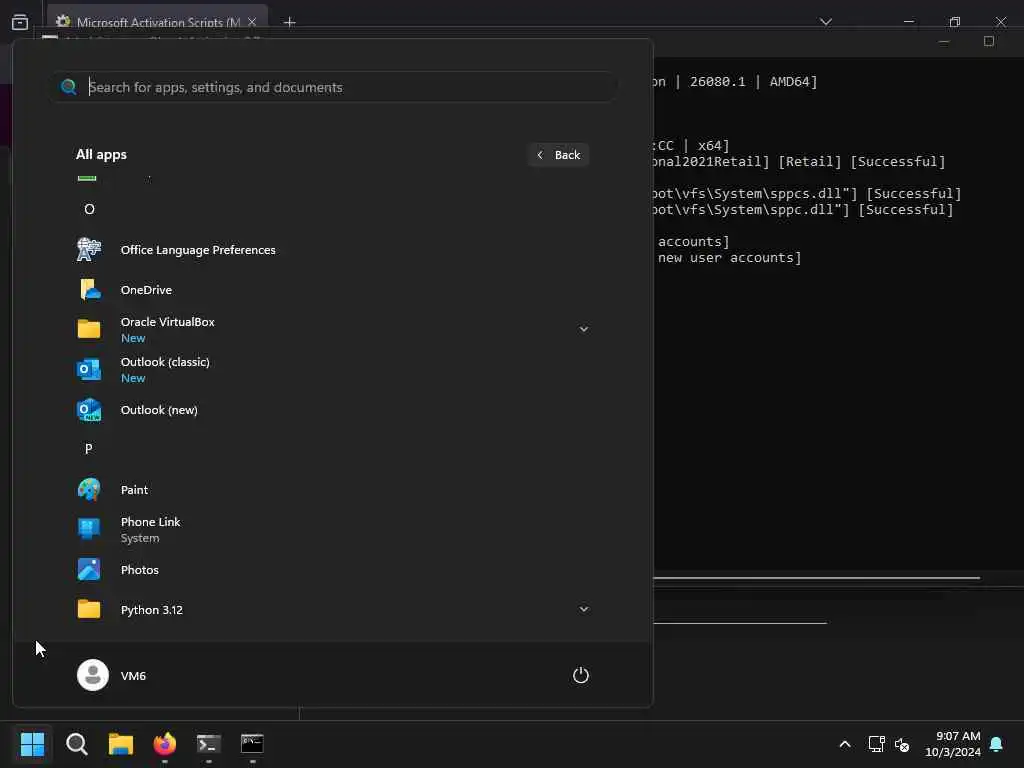1024x768 pixels.
Task: Open Paint from All apps
Action: [333, 489]
